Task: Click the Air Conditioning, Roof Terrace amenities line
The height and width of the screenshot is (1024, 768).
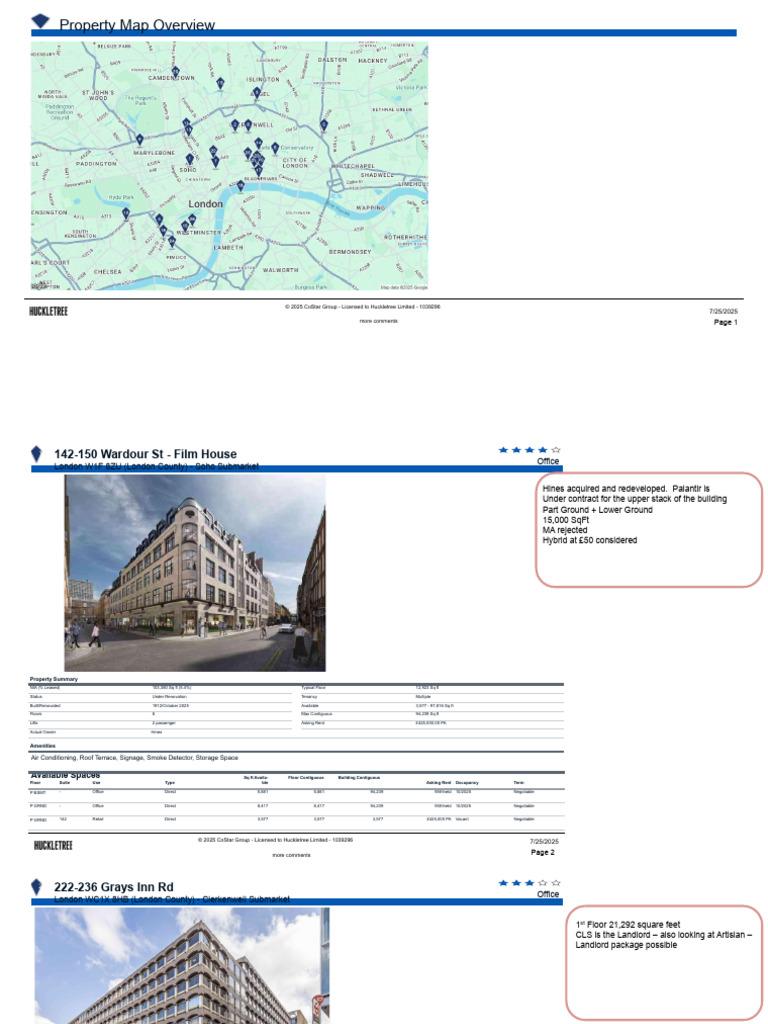Action: 135,758
